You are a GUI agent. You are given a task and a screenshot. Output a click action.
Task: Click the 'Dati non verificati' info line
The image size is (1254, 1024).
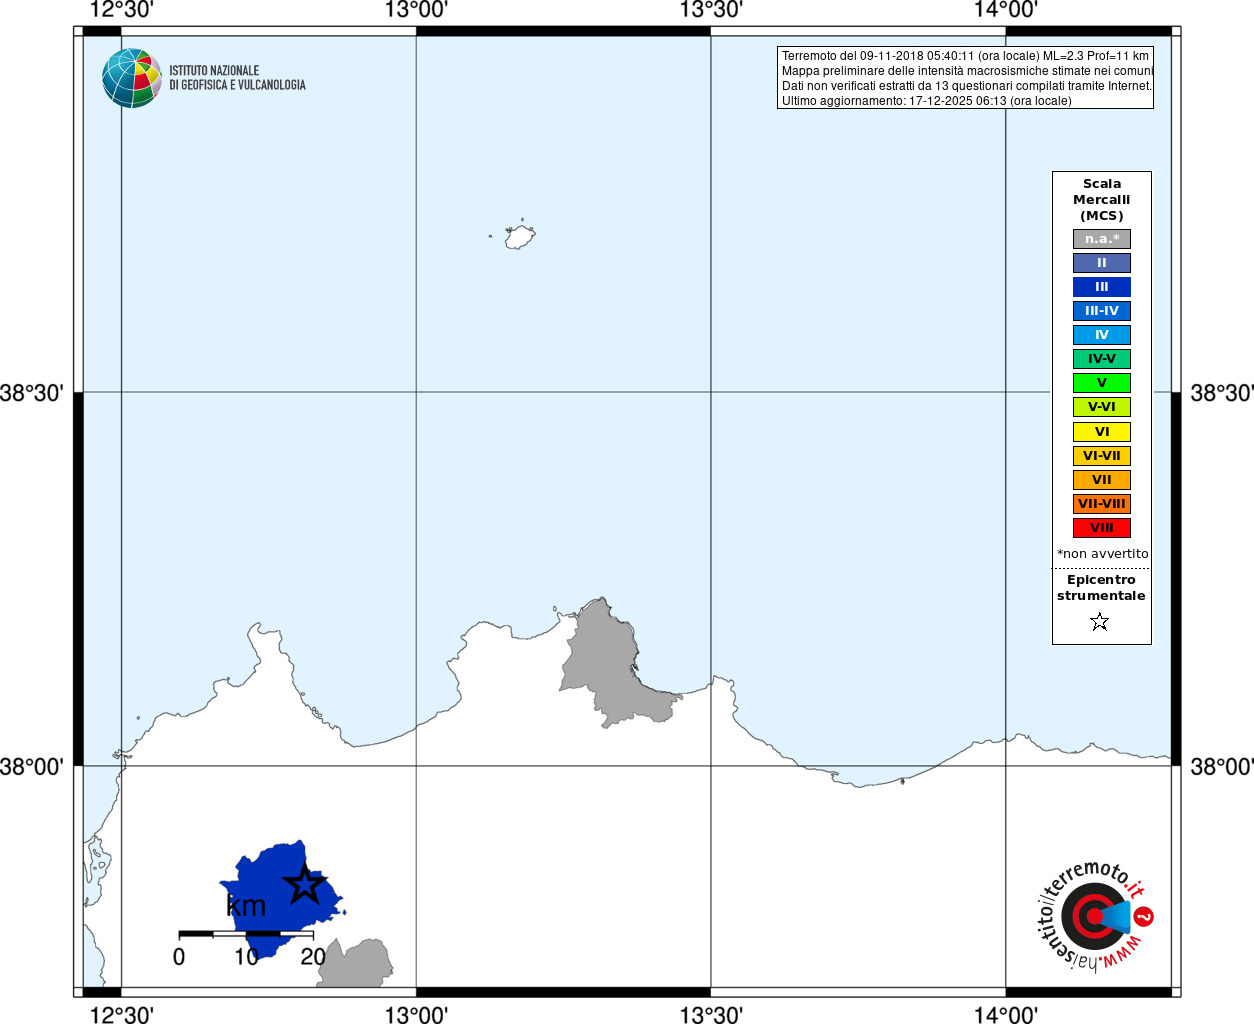(x=966, y=86)
